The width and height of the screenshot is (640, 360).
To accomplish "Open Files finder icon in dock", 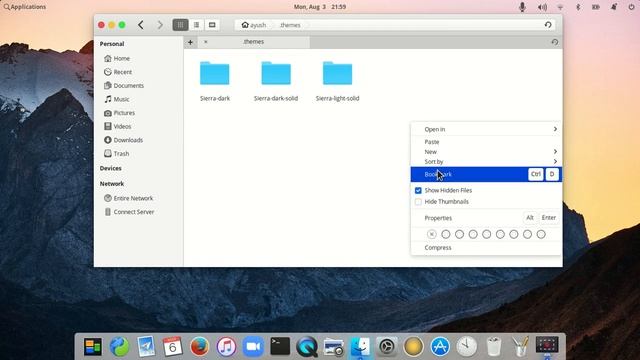I will [x=360, y=347].
